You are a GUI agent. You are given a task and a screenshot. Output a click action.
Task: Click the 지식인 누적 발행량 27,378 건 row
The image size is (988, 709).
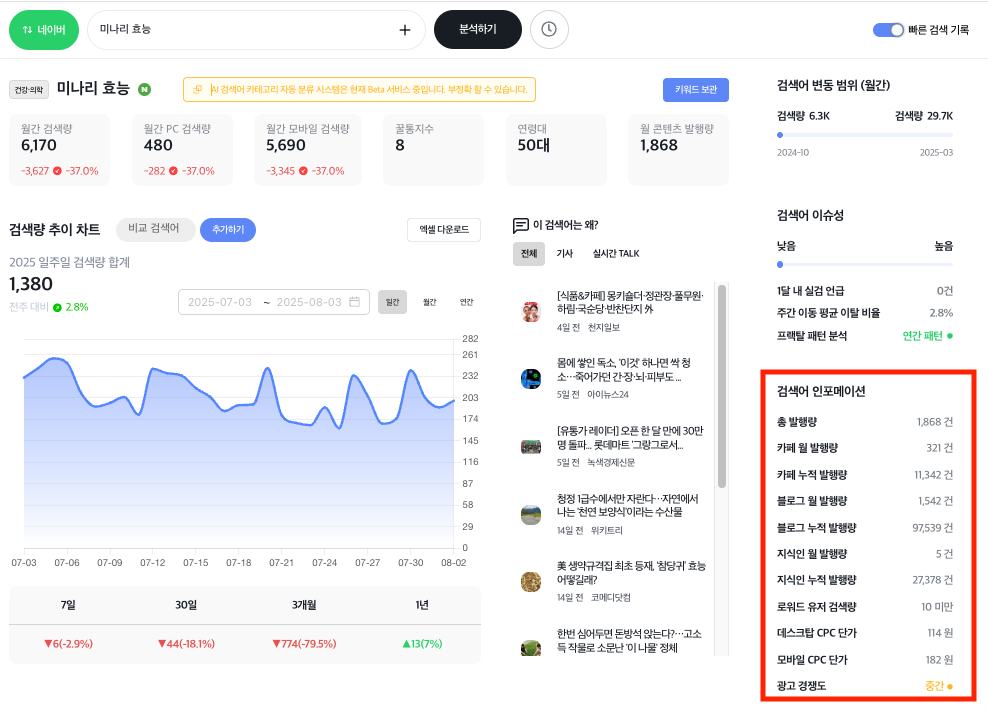[864, 580]
